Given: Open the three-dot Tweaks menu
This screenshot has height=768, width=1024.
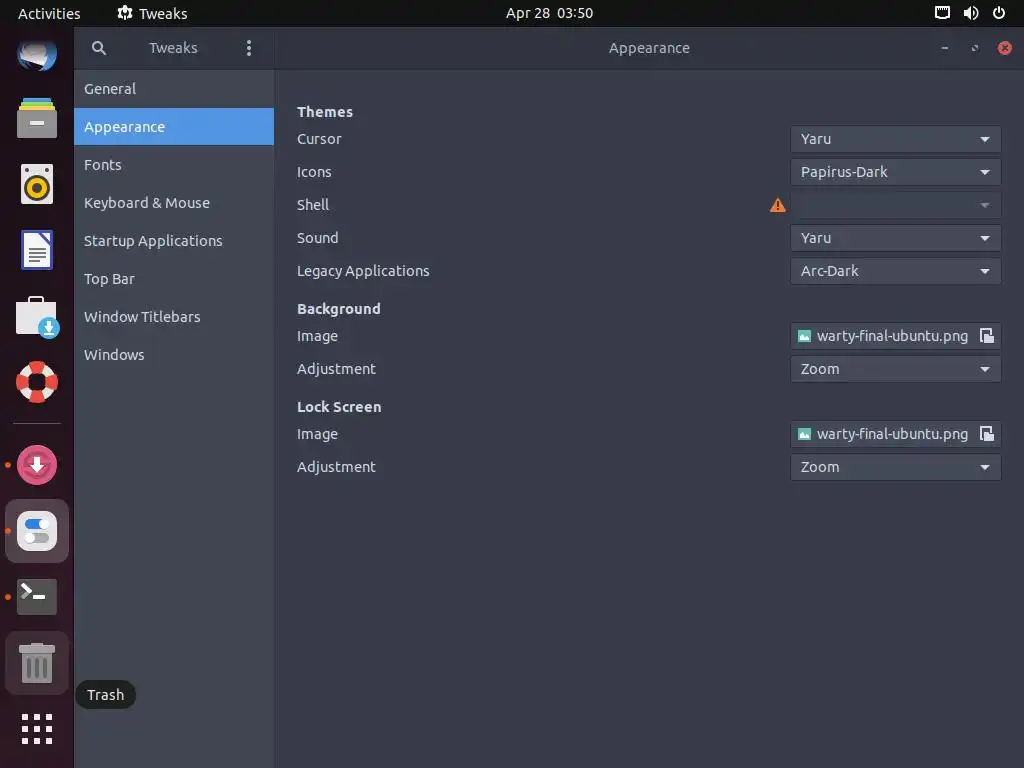Looking at the screenshot, I should (x=249, y=48).
